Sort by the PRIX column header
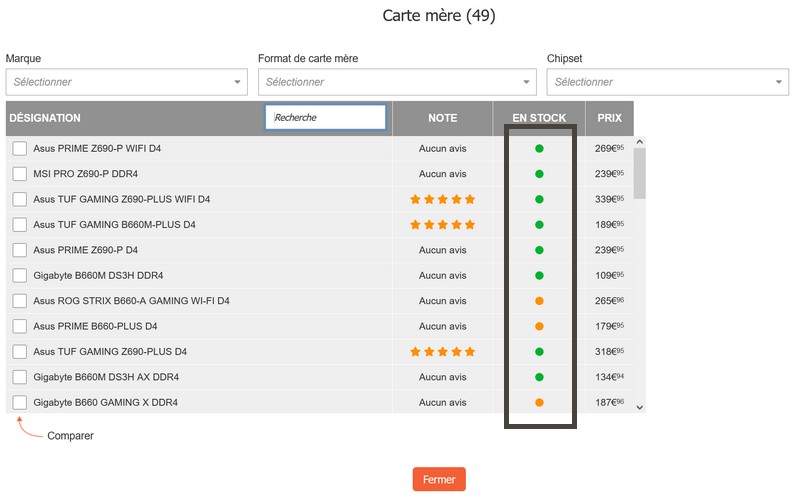Viewport: 800px width, 497px height. click(609, 118)
